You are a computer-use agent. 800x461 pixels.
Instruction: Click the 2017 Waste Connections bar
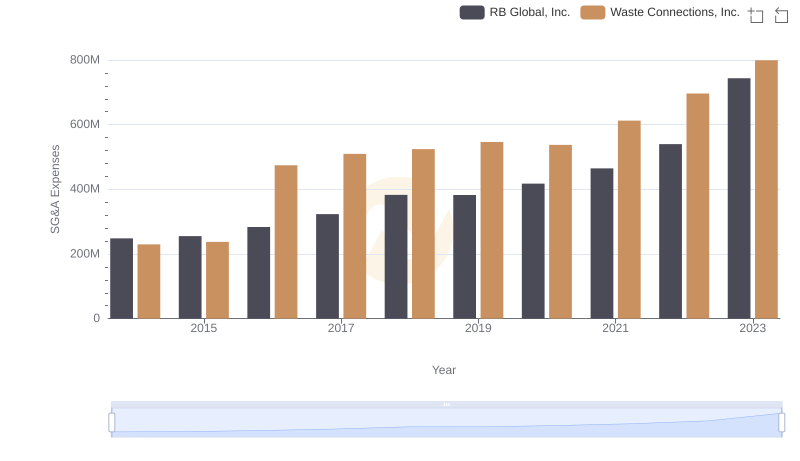[355, 236]
